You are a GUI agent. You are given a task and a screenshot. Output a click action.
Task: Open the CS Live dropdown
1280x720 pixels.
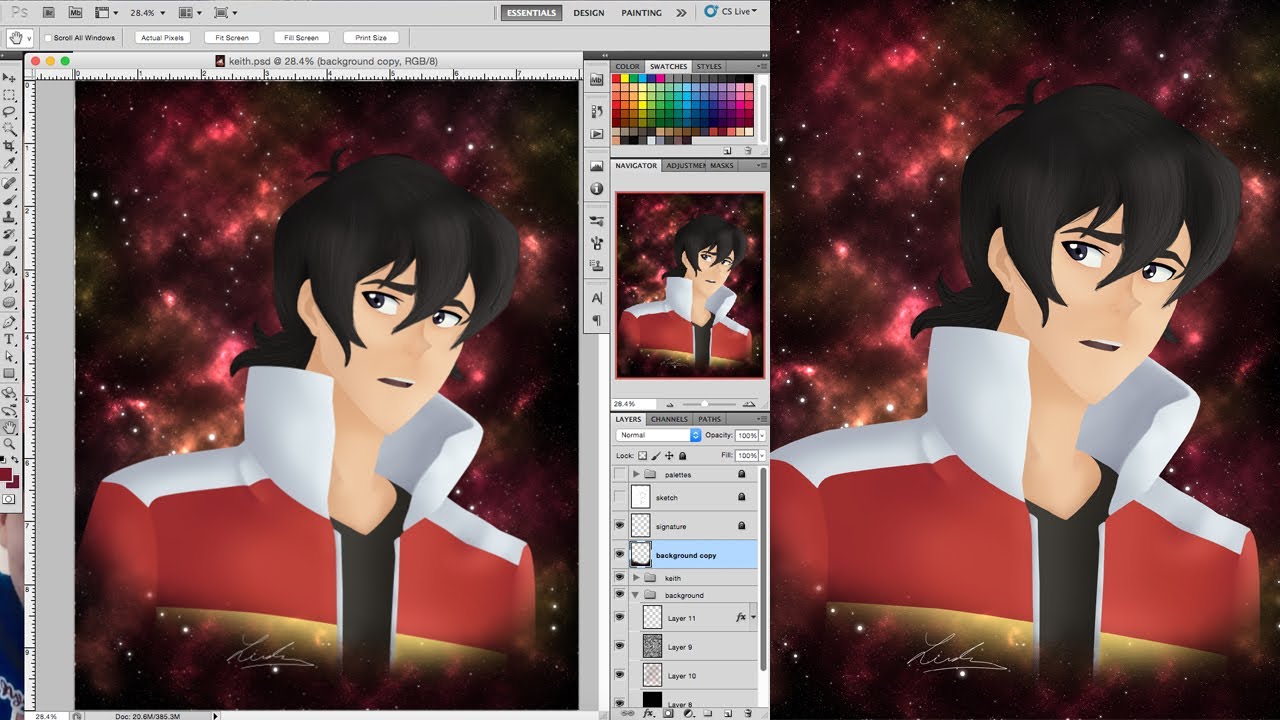[x=731, y=12]
